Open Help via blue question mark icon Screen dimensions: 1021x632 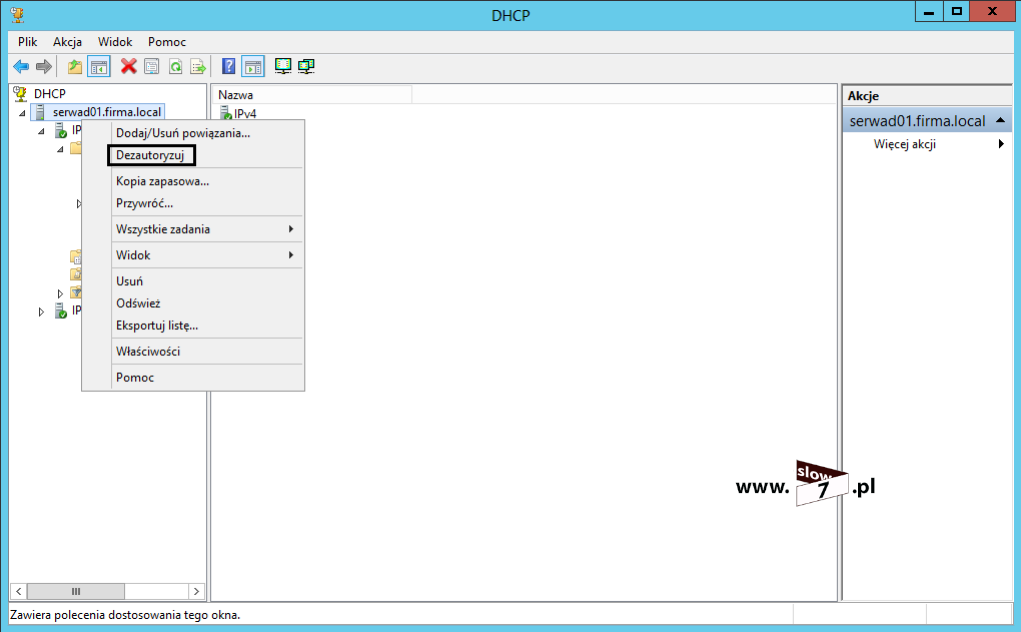point(229,67)
